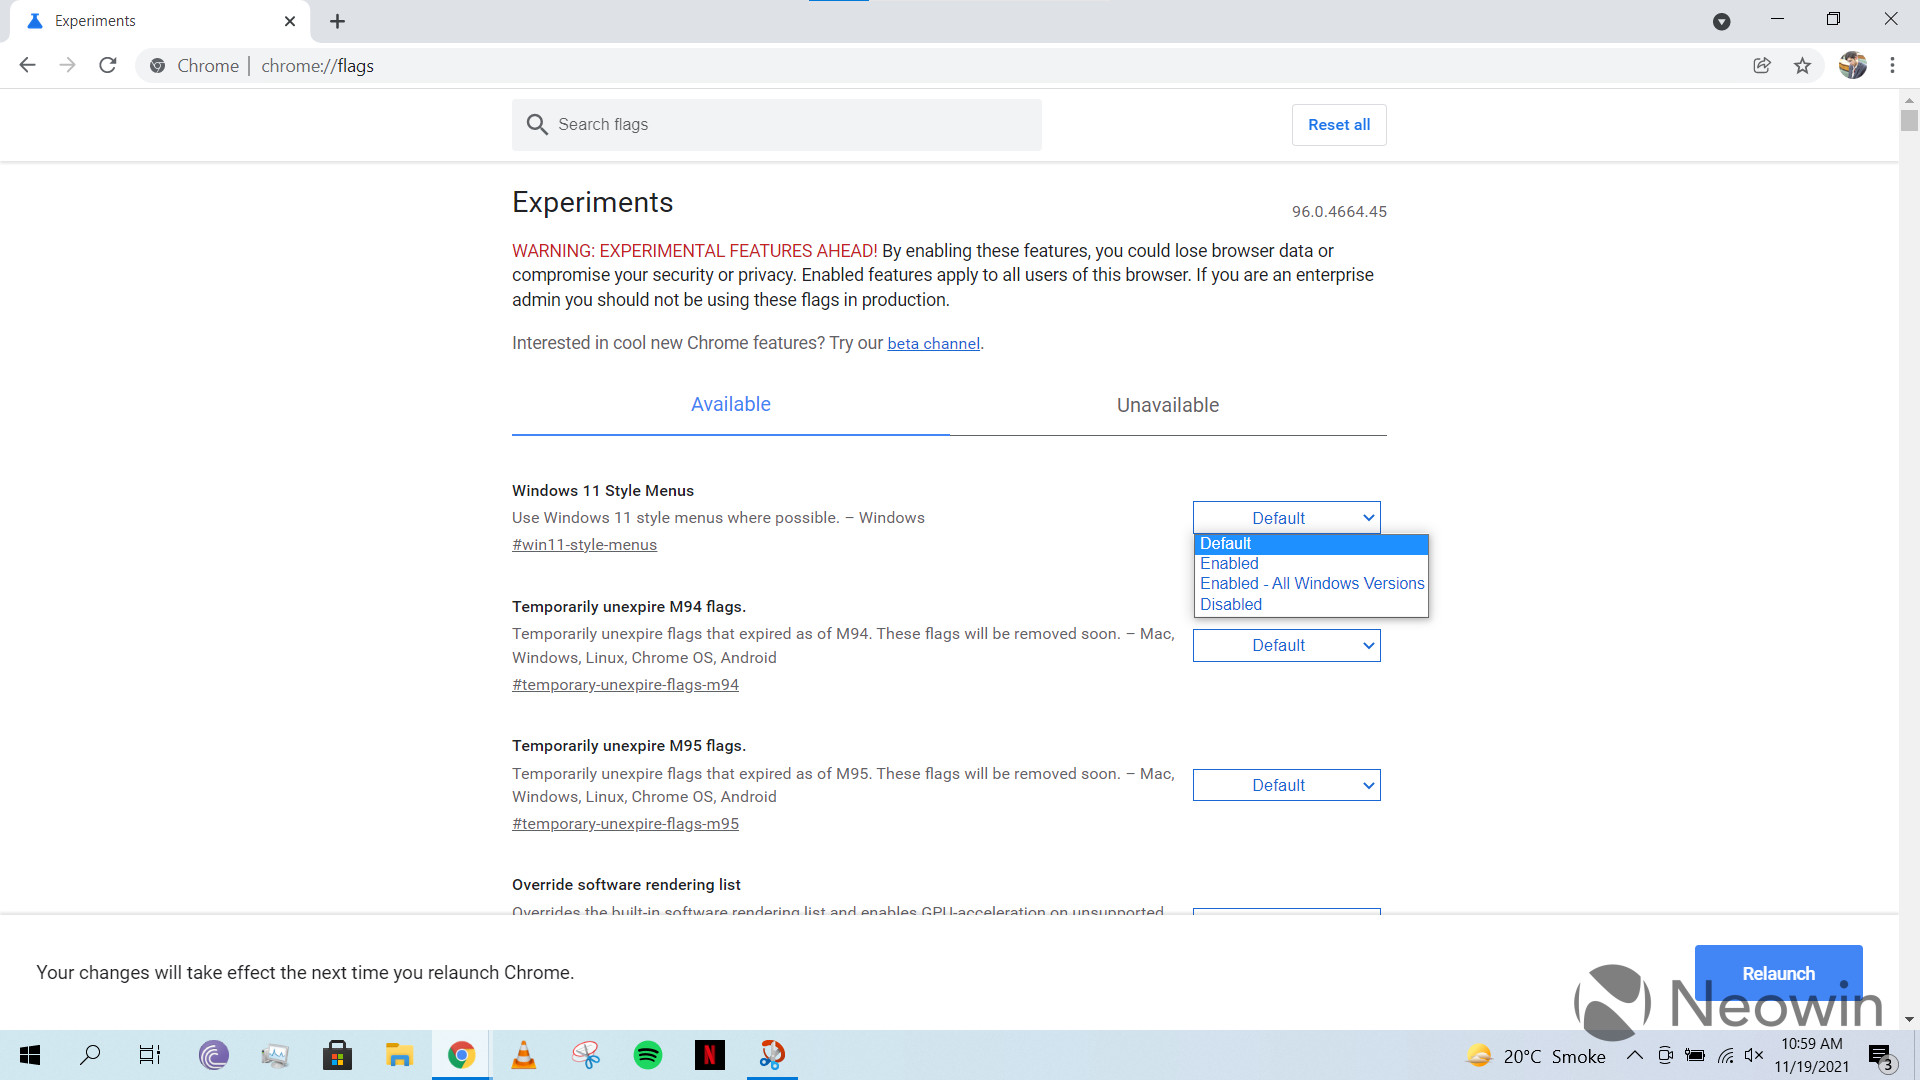The width and height of the screenshot is (1920, 1080).
Task: Click the Reset all button
Action: coord(1338,124)
